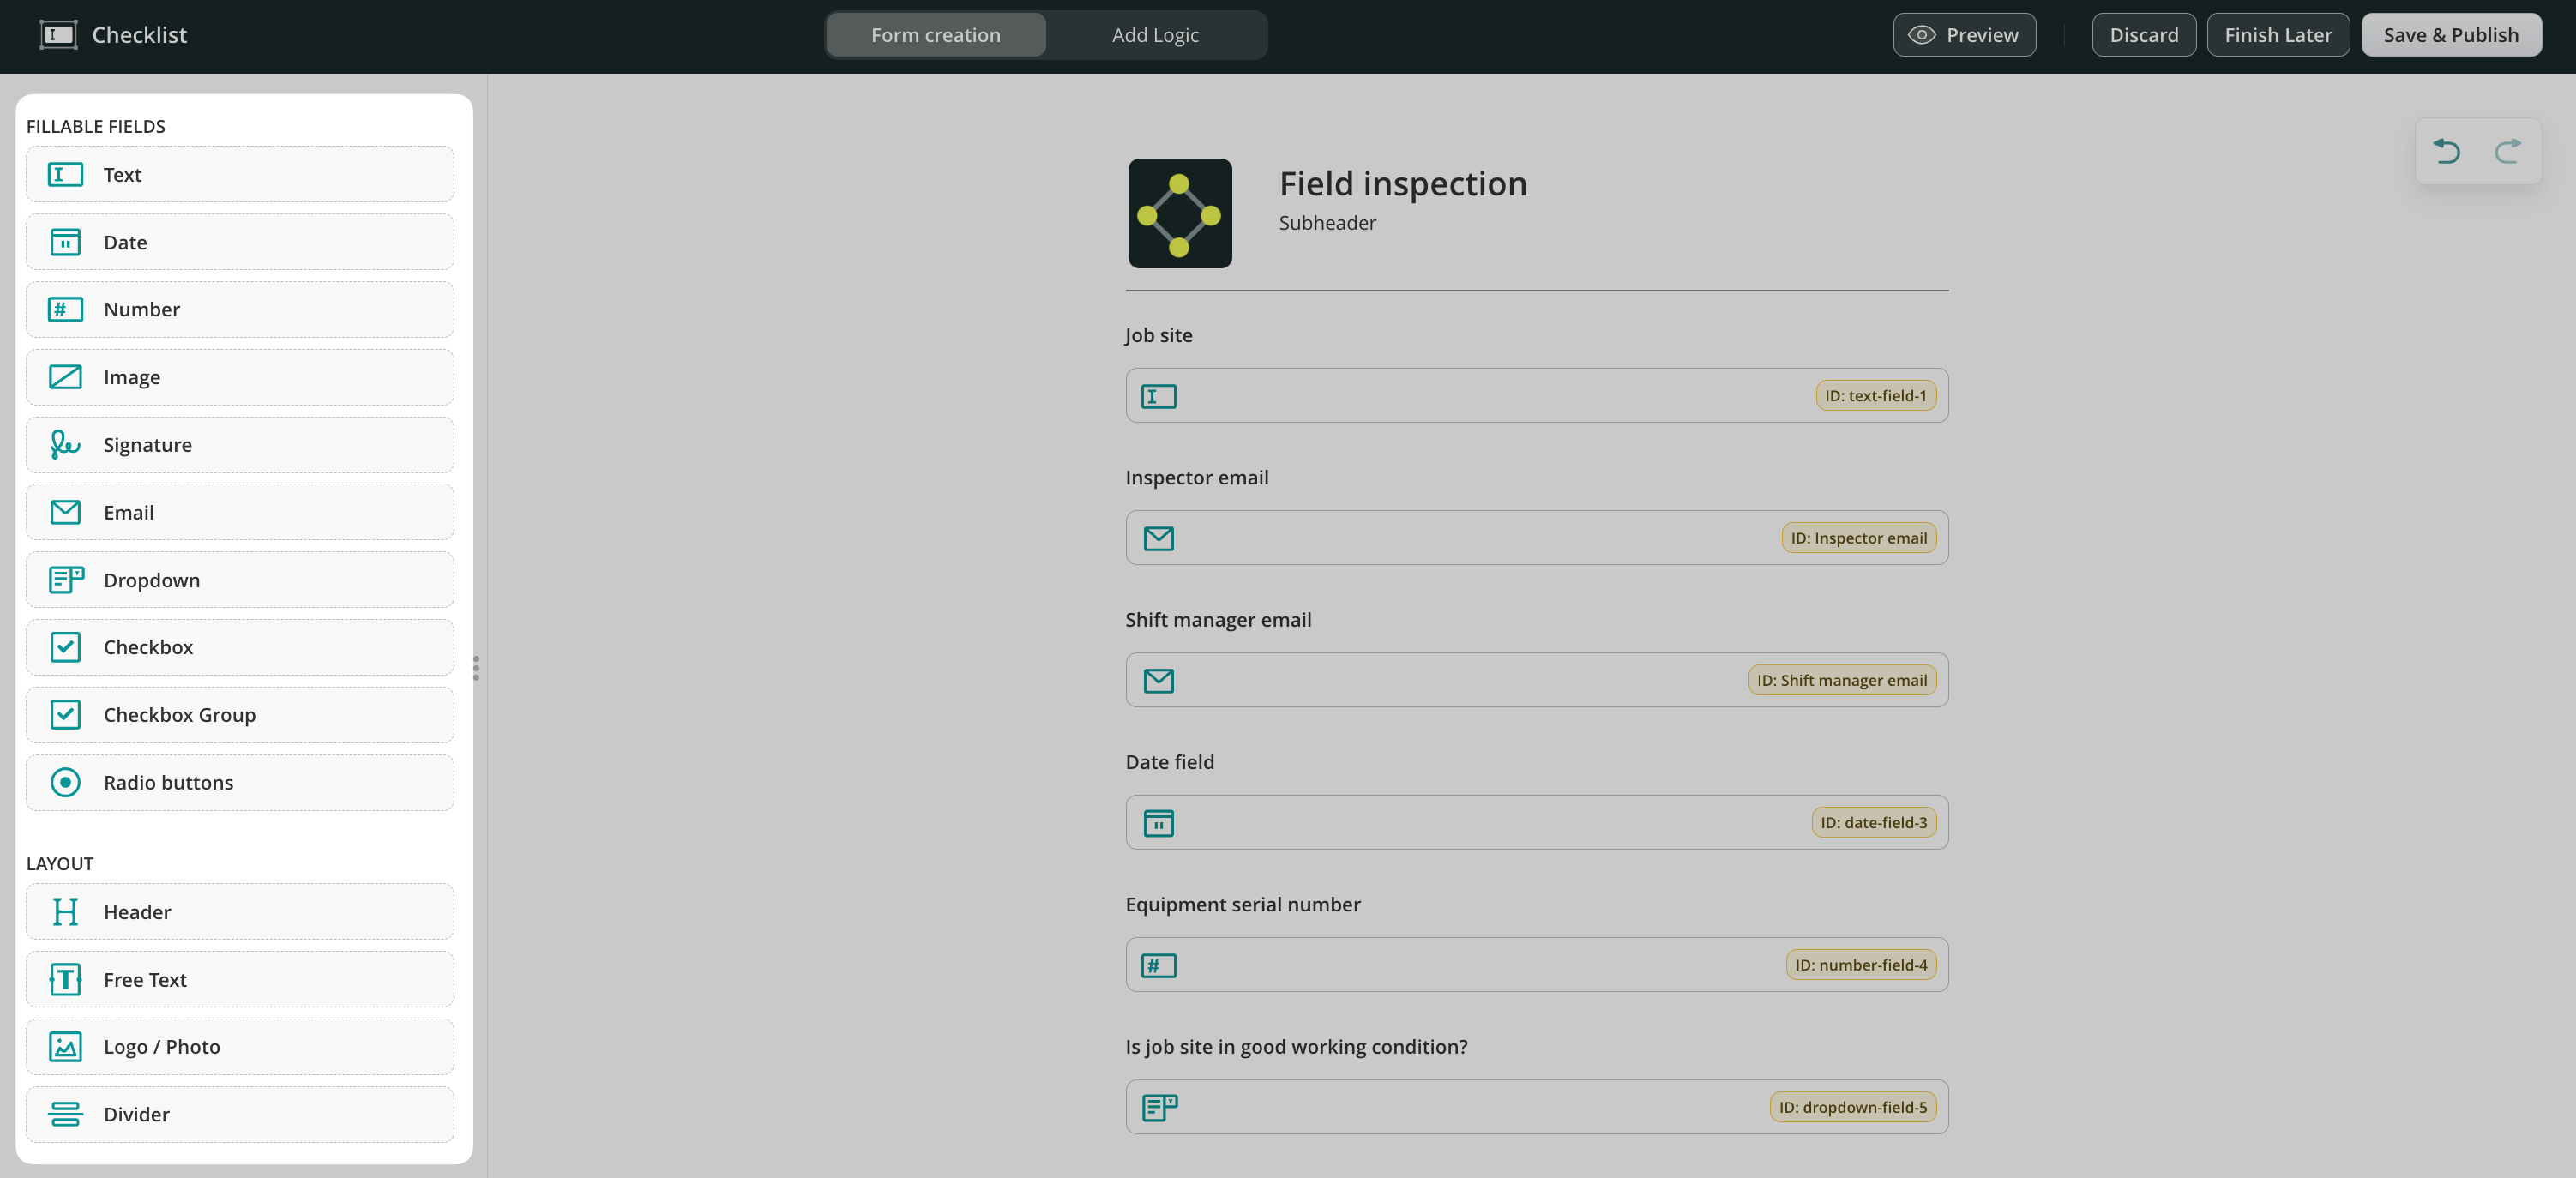Image resolution: width=2576 pixels, height=1178 pixels.
Task: Switch to the Add Logic tab
Action: coord(1155,35)
